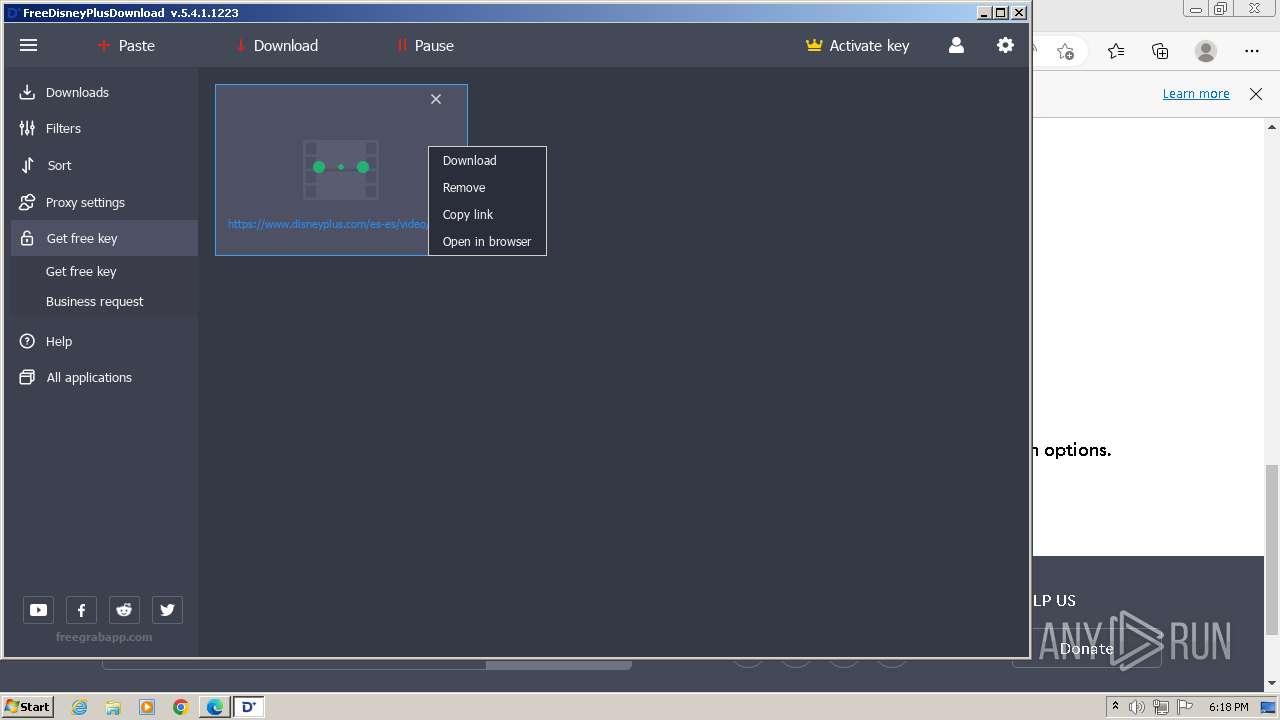Click the browser vertical scrollbar thumb

[1272, 550]
